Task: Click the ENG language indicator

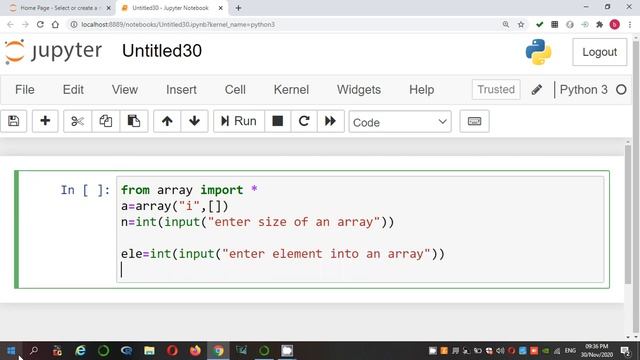Action: 570,351
